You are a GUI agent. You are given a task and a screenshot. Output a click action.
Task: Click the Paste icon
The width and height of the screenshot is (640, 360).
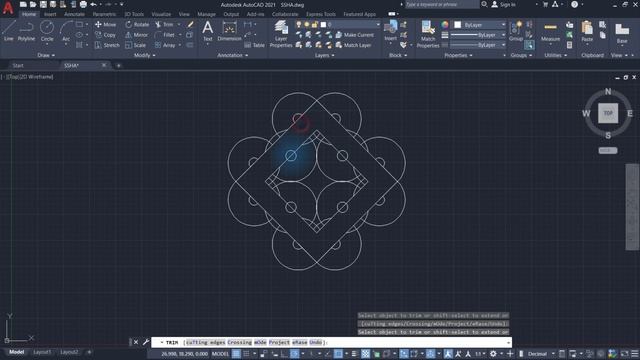pos(587,32)
